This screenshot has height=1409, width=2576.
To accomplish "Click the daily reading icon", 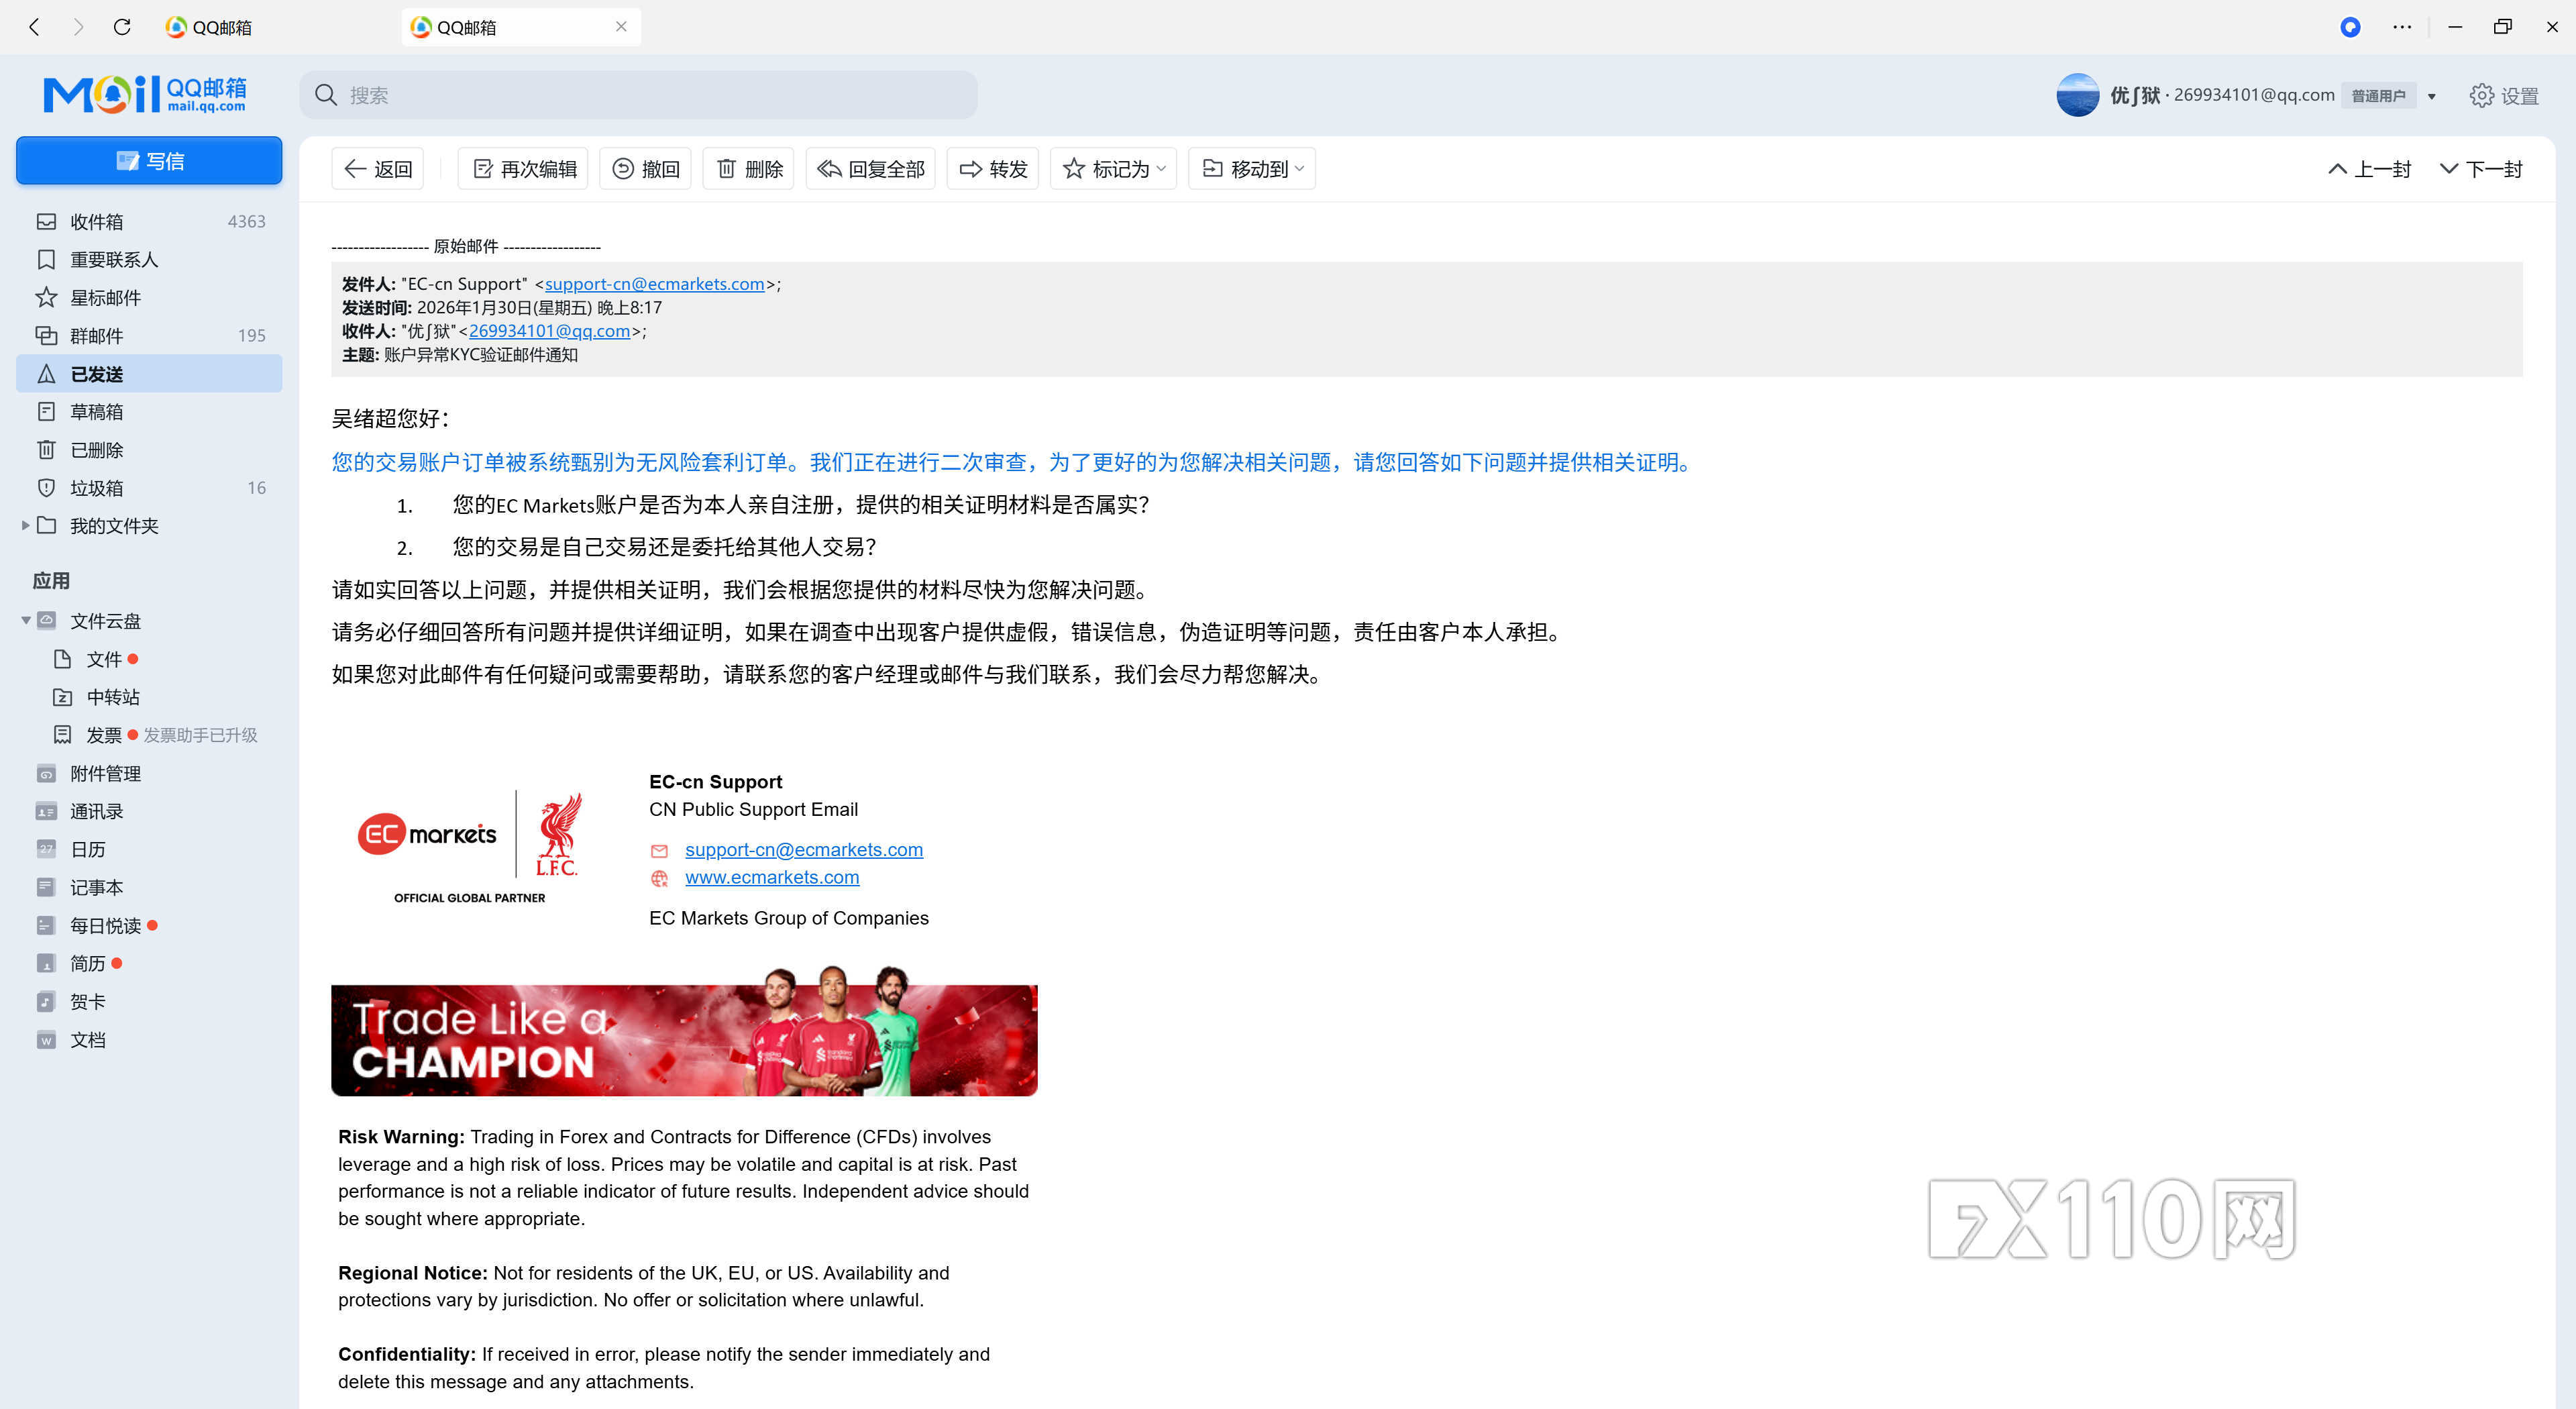I will [46, 925].
